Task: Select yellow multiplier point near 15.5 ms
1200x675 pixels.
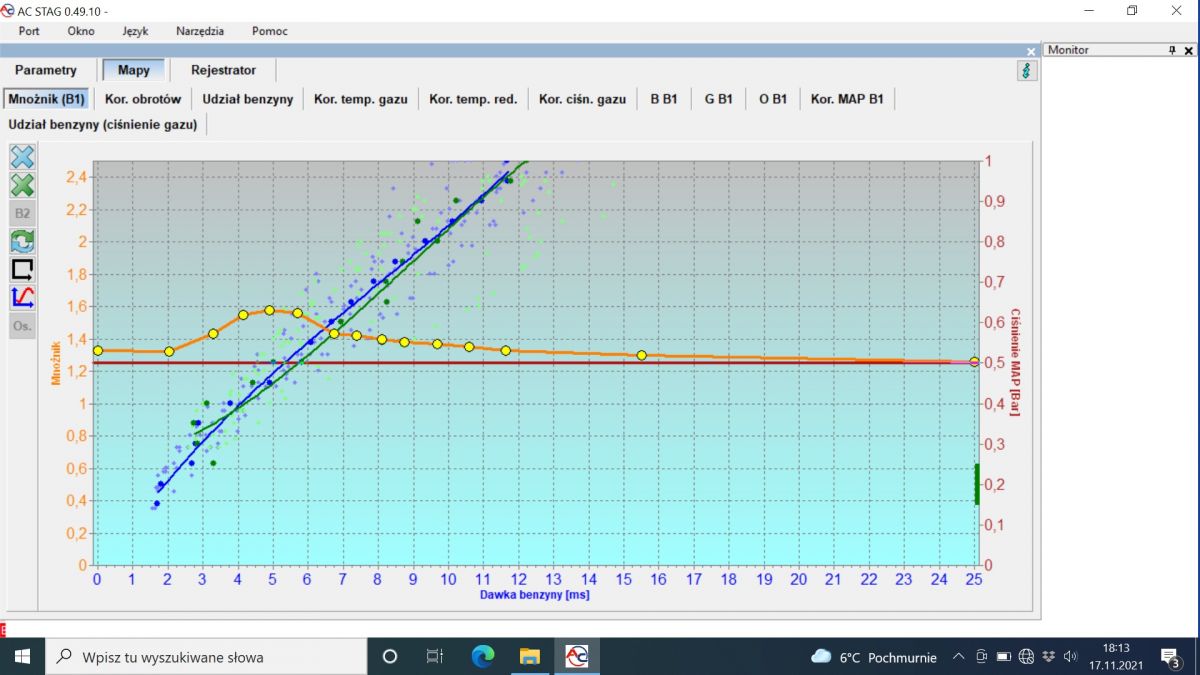Action: (x=641, y=355)
